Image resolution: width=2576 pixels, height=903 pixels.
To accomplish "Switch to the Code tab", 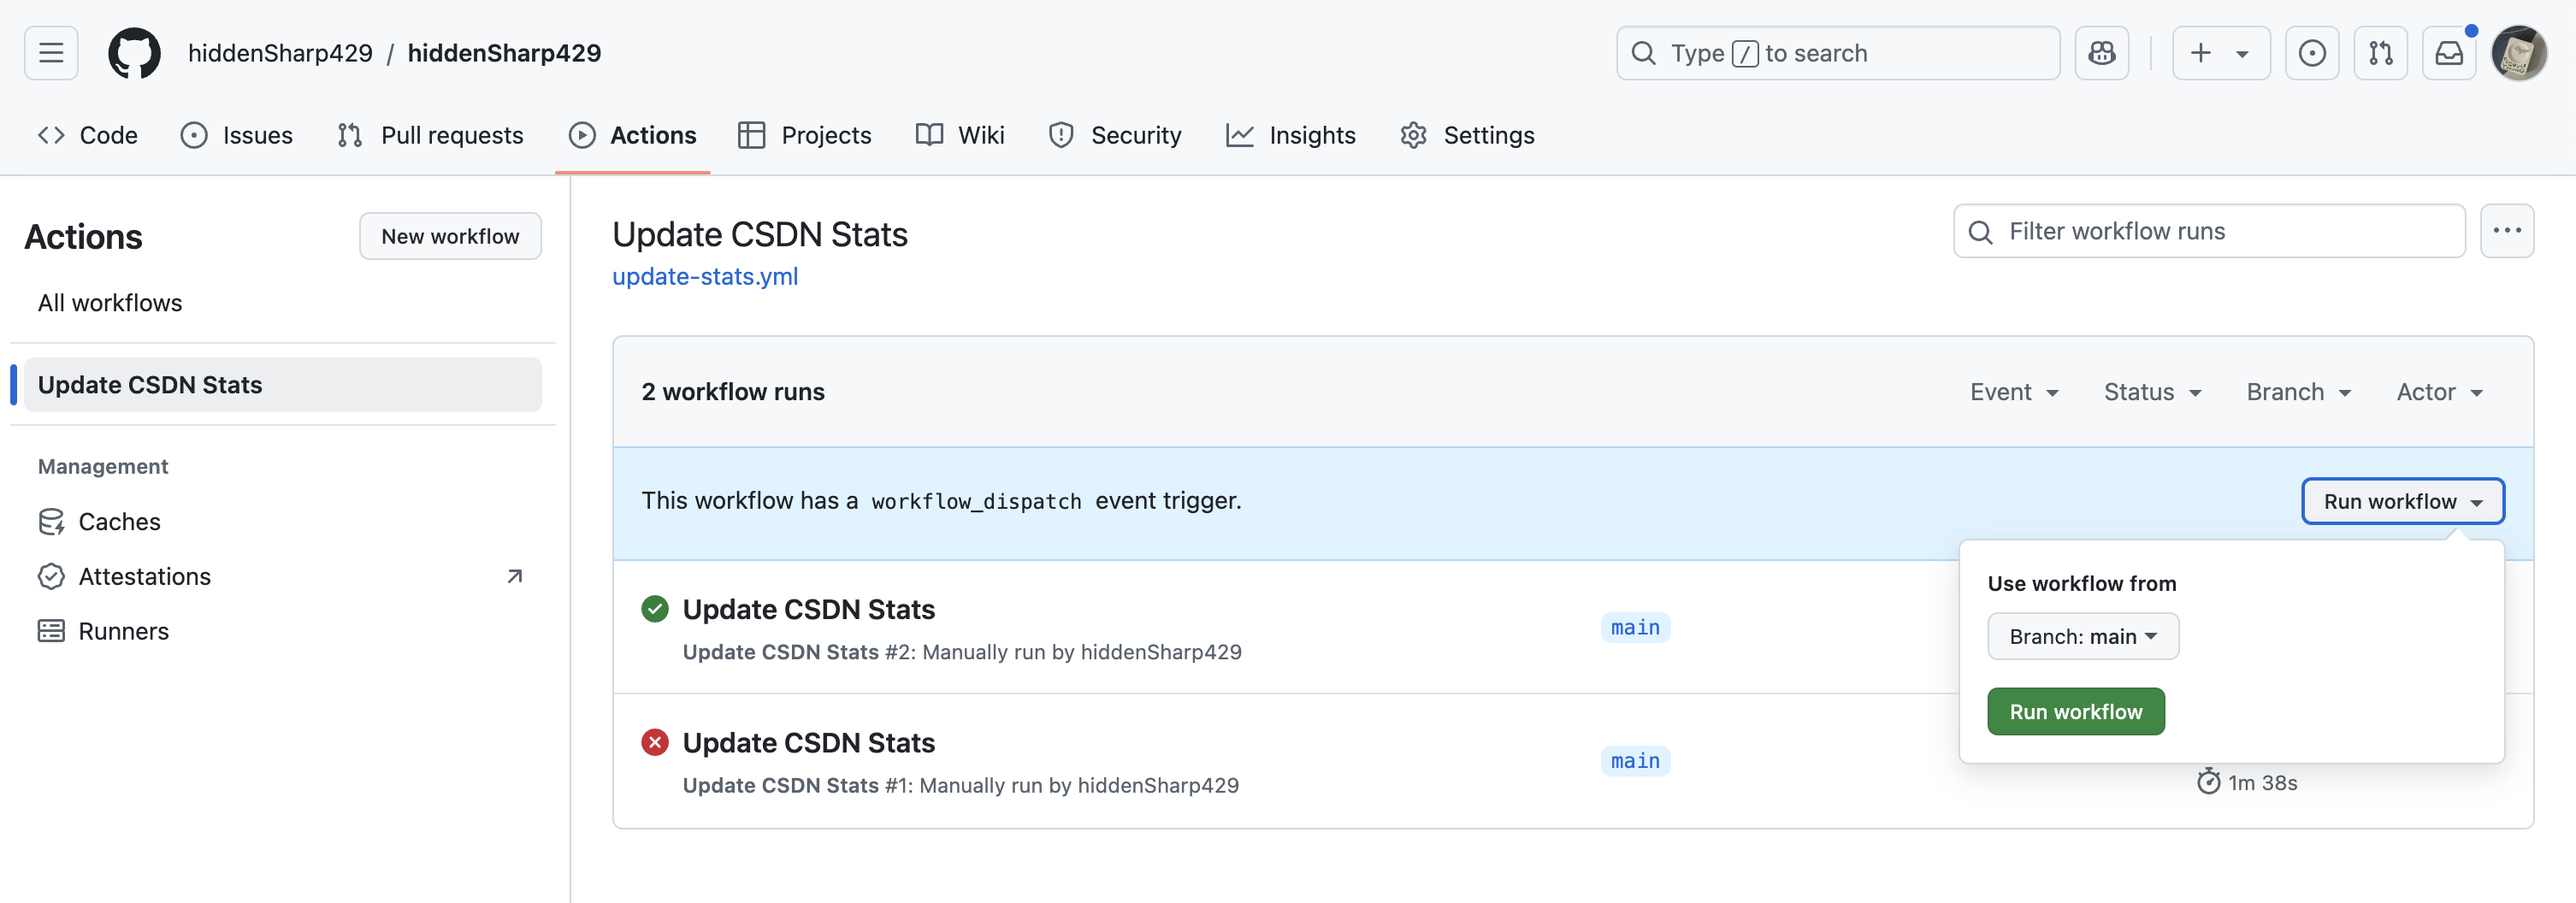I will [x=88, y=135].
